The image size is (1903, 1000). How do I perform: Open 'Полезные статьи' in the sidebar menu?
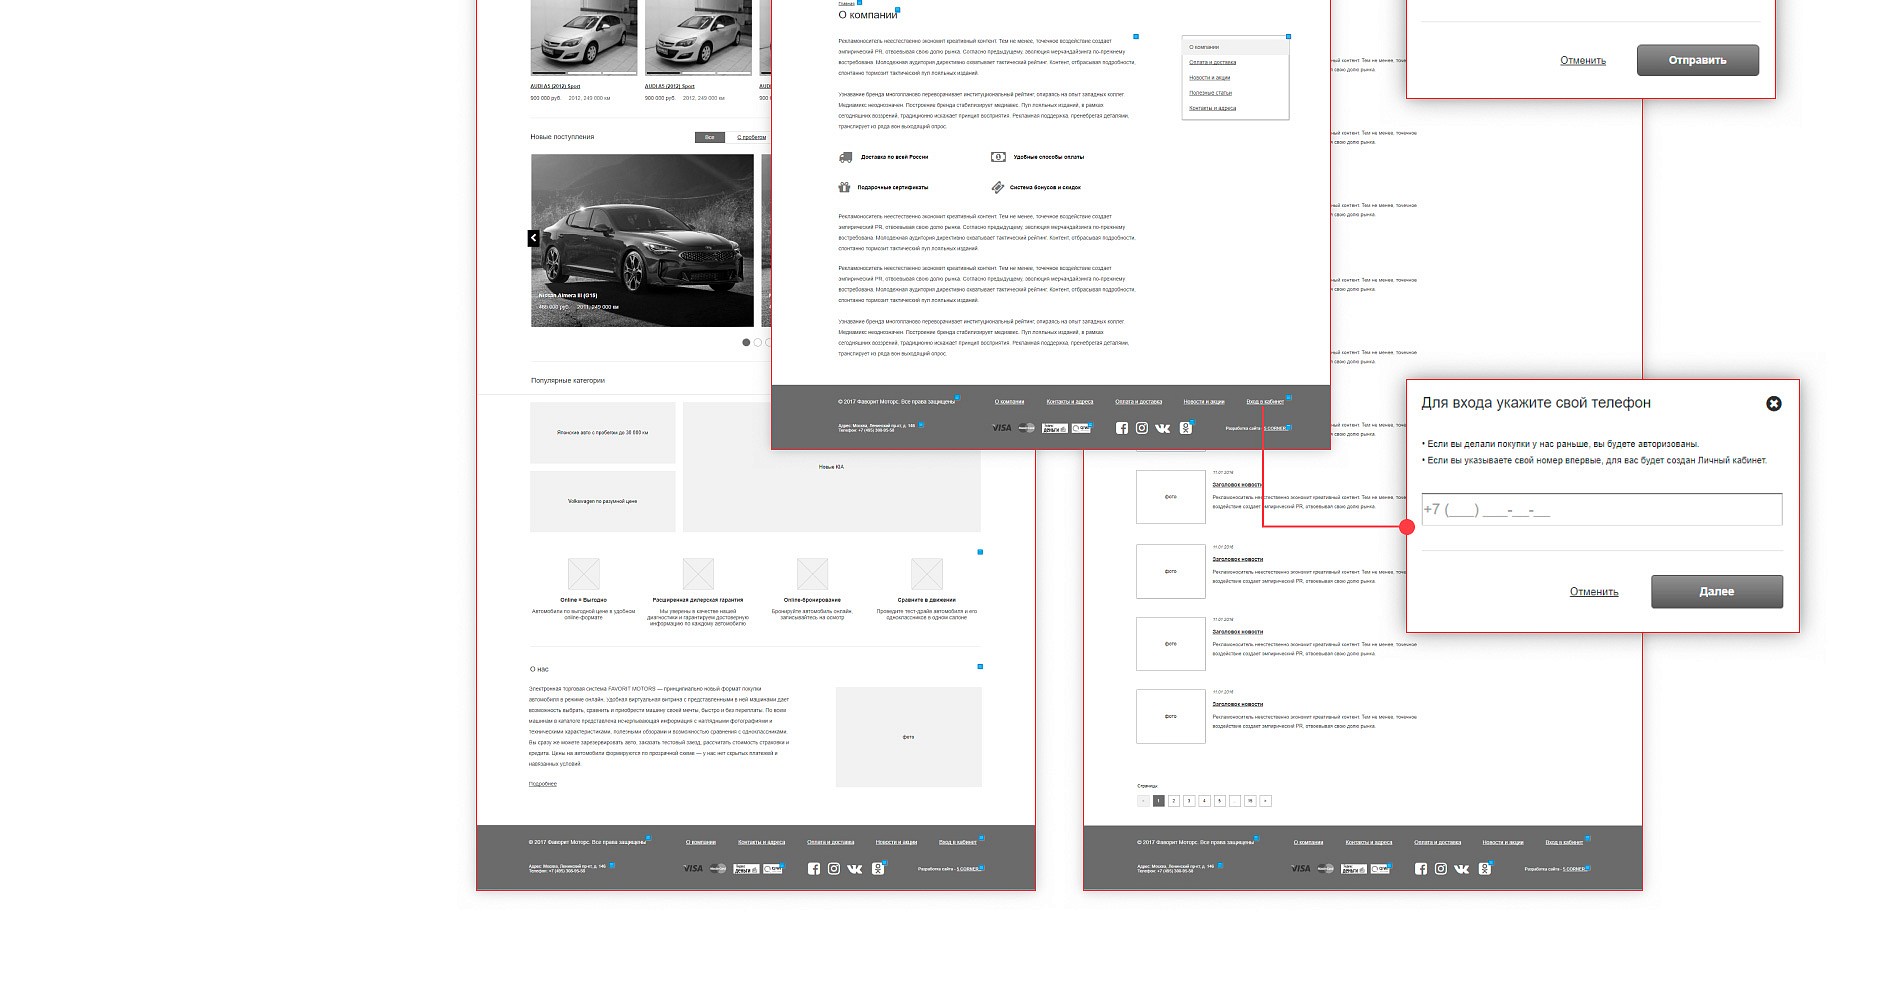(1210, 93)
